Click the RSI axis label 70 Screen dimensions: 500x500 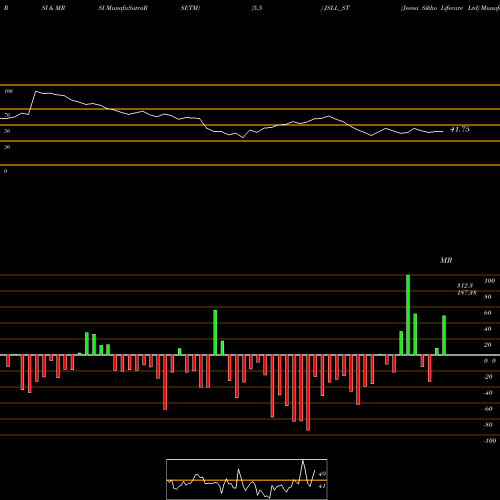point(7,115)
